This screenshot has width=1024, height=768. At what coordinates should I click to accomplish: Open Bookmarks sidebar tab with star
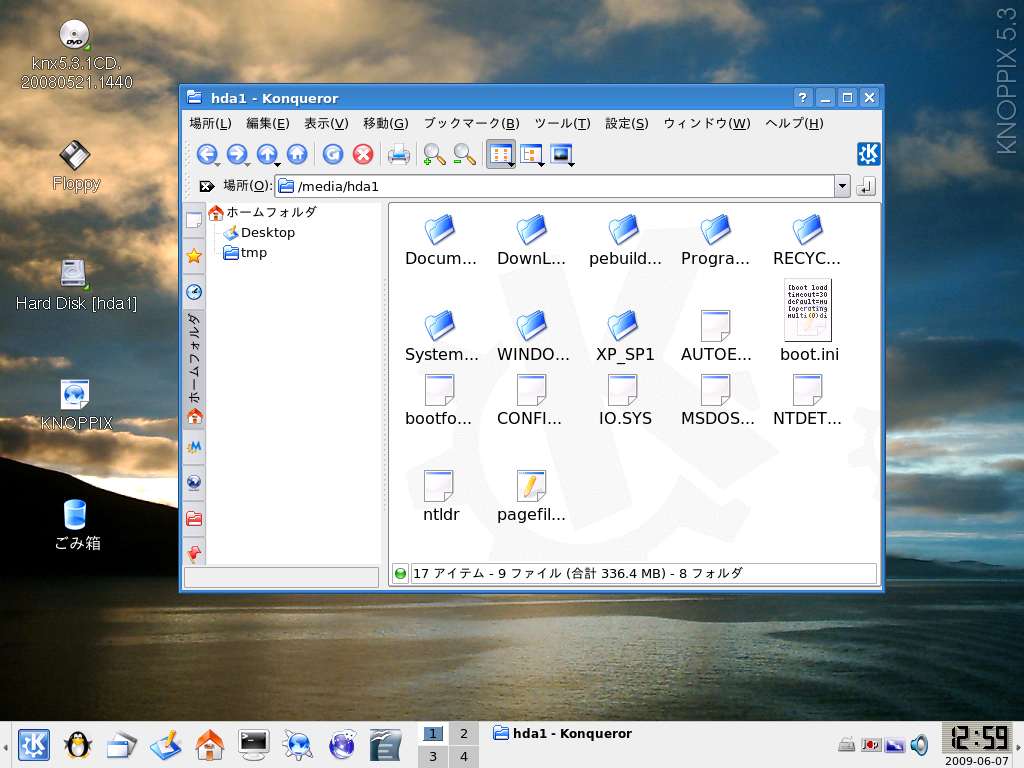[x=194, y=255]
